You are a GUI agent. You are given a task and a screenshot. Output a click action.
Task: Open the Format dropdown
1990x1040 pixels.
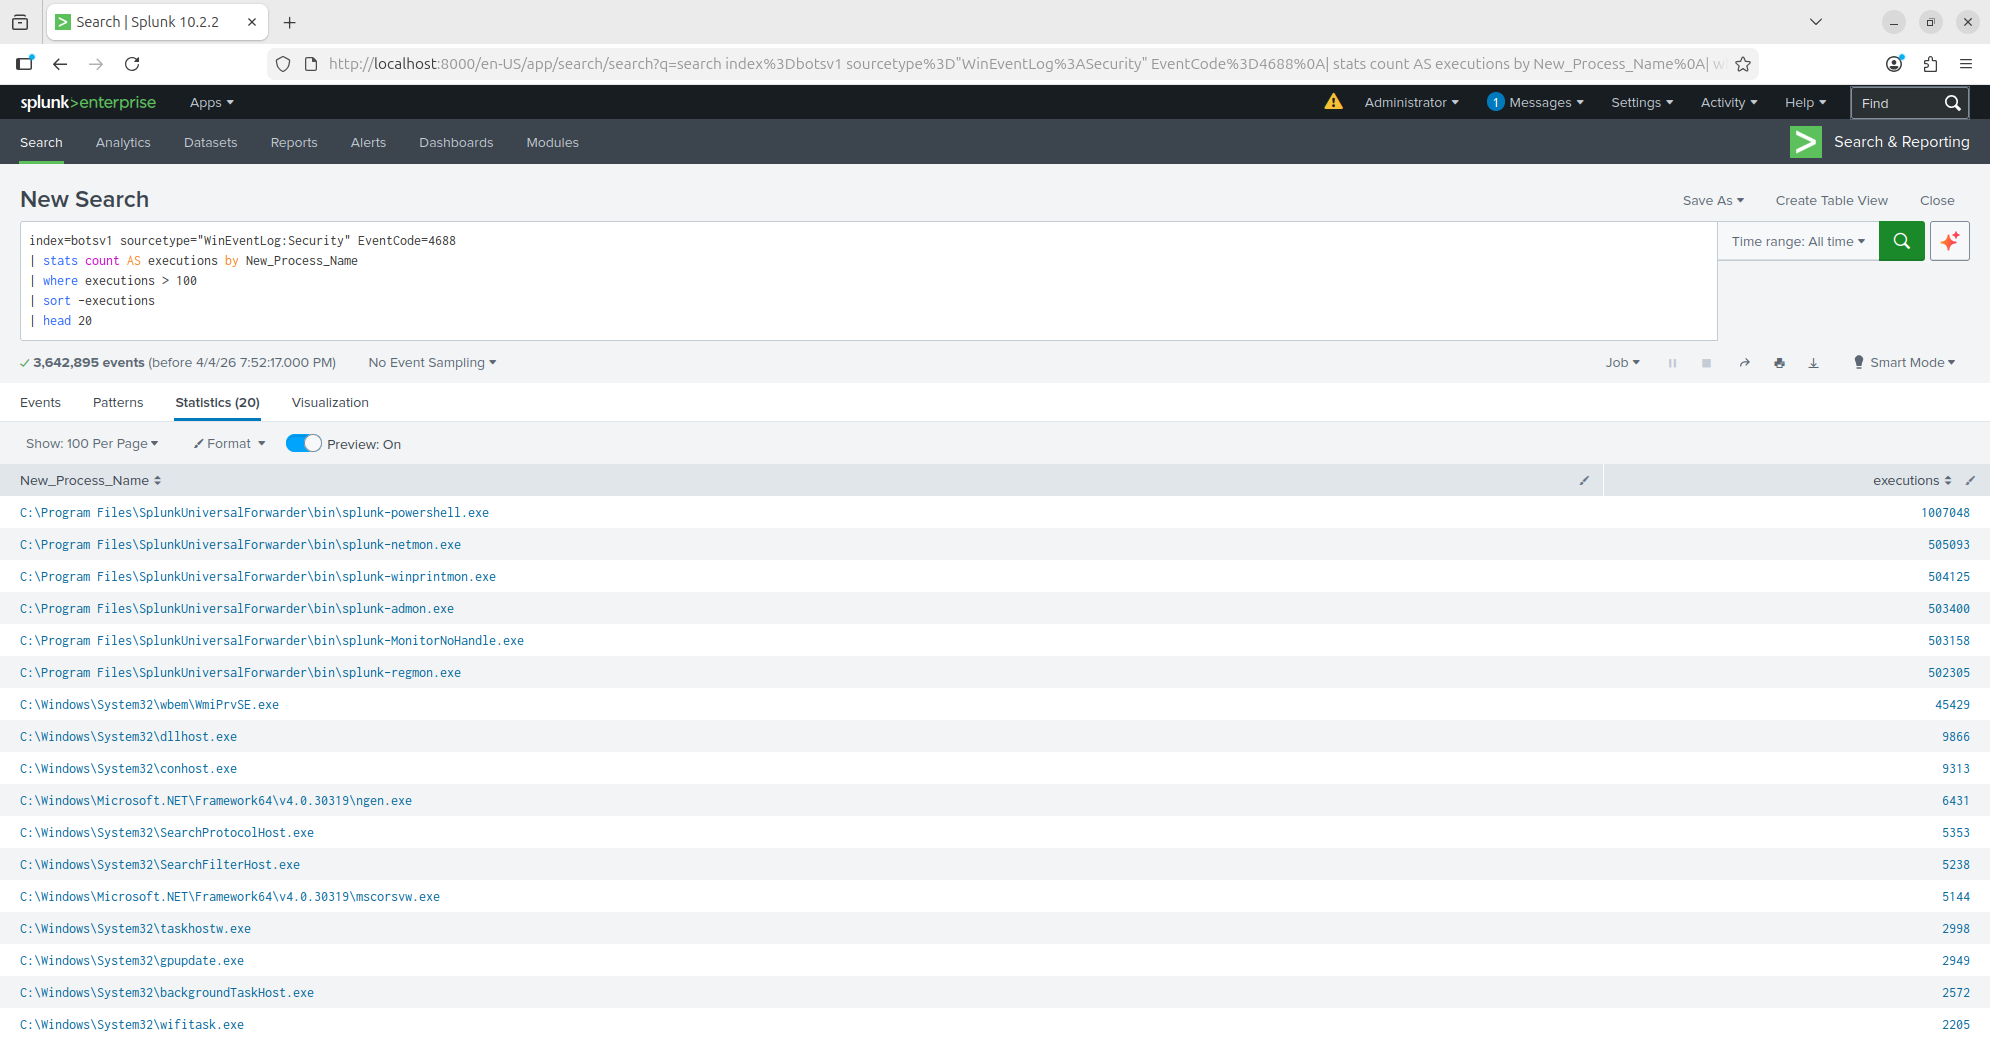pyautogui.click(x=229, y=444)
